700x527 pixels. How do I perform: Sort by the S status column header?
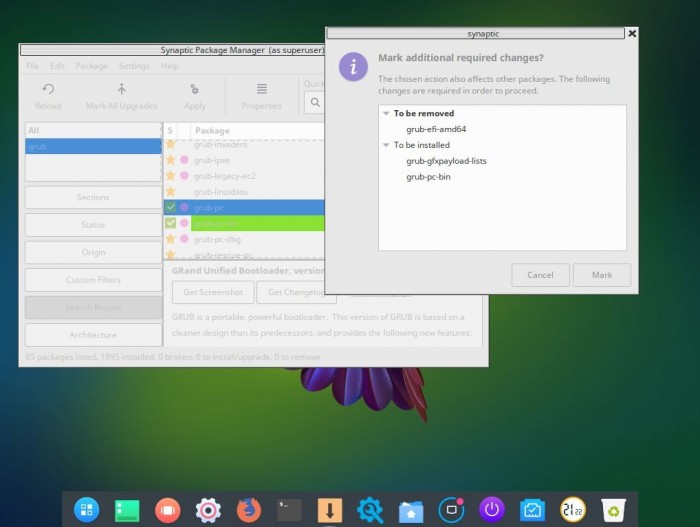pyautogui.click(x=170, y=130)
